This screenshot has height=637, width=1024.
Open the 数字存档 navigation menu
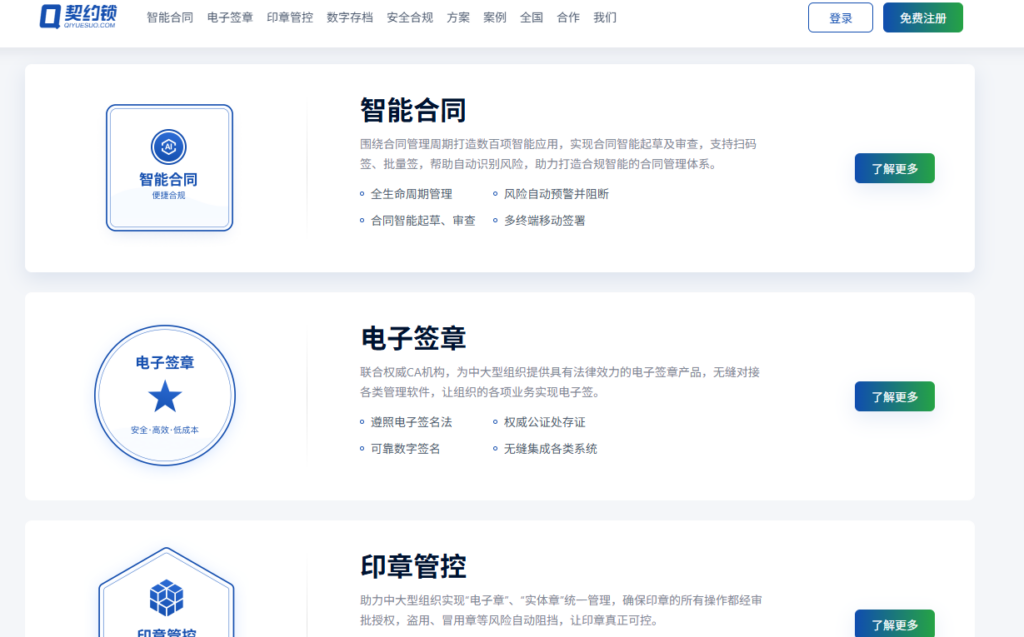coord(350,18)
